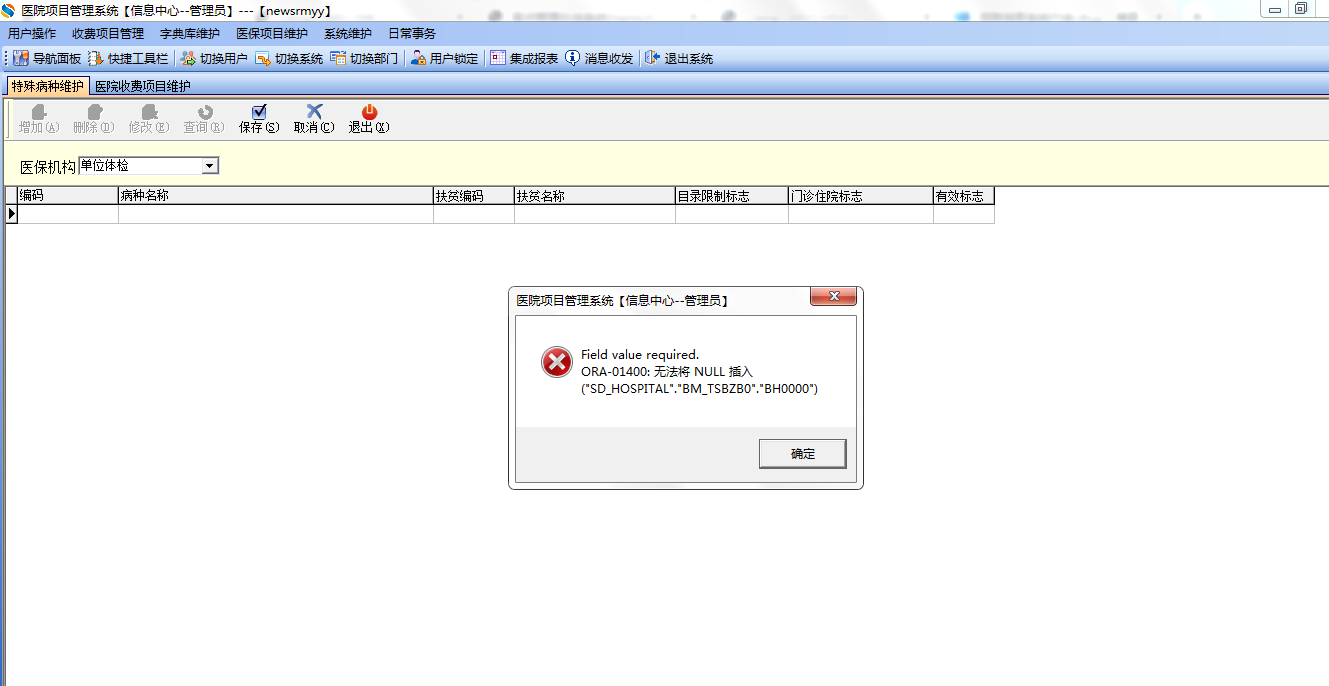This screenshot has width=1329, height=686.
Task: Close the error dialog with X
Action: point(833,297)
